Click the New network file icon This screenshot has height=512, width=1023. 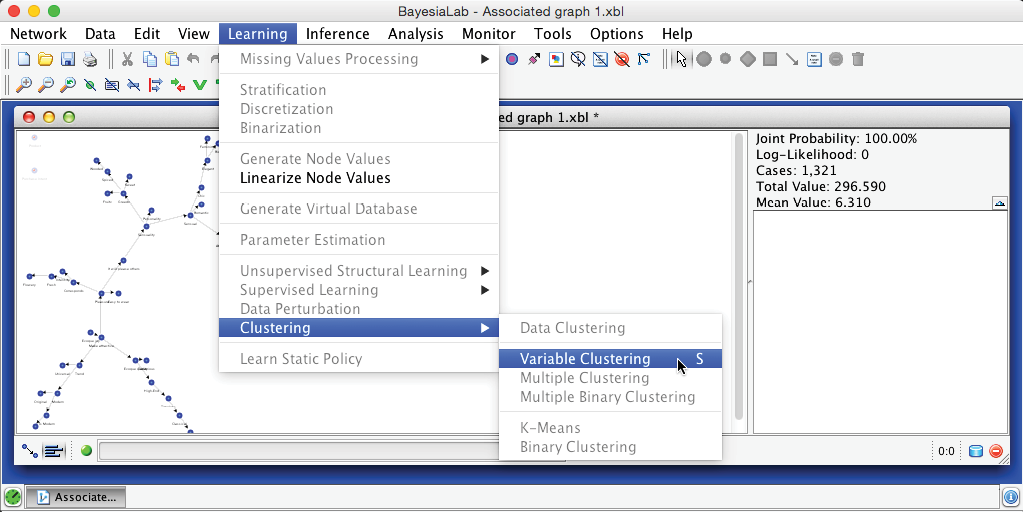click(x=24, y=59)
